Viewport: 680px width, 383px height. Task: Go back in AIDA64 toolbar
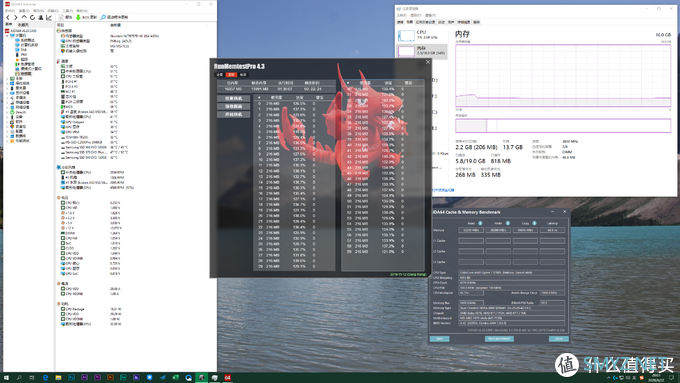tap(8, 17)
